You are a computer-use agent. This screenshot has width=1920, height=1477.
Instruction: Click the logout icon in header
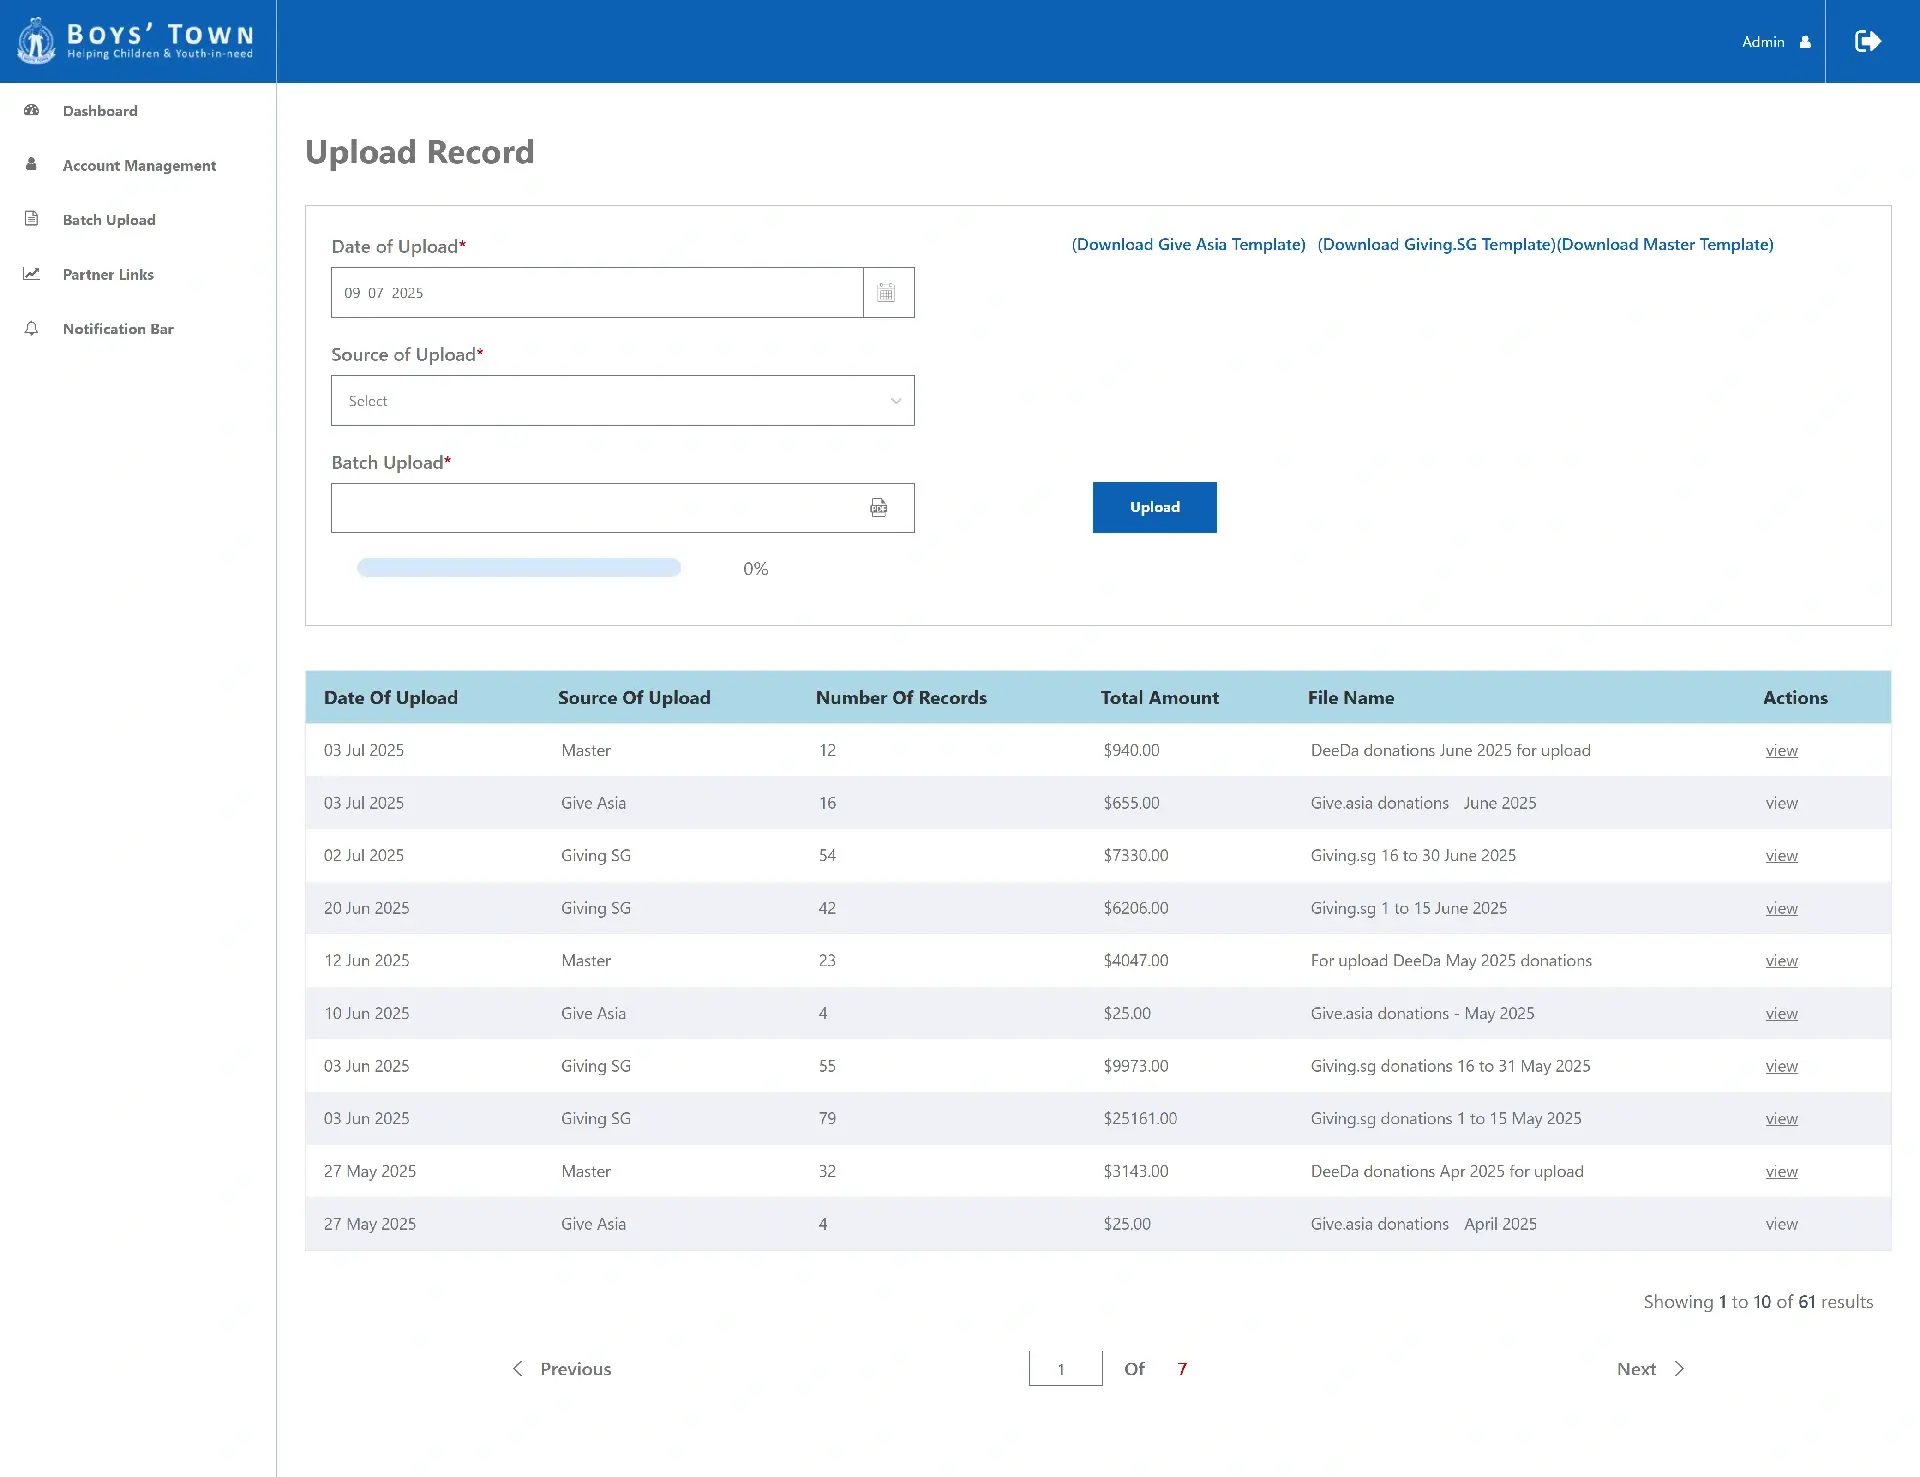pyautogui.click(x=1867, y=41)
